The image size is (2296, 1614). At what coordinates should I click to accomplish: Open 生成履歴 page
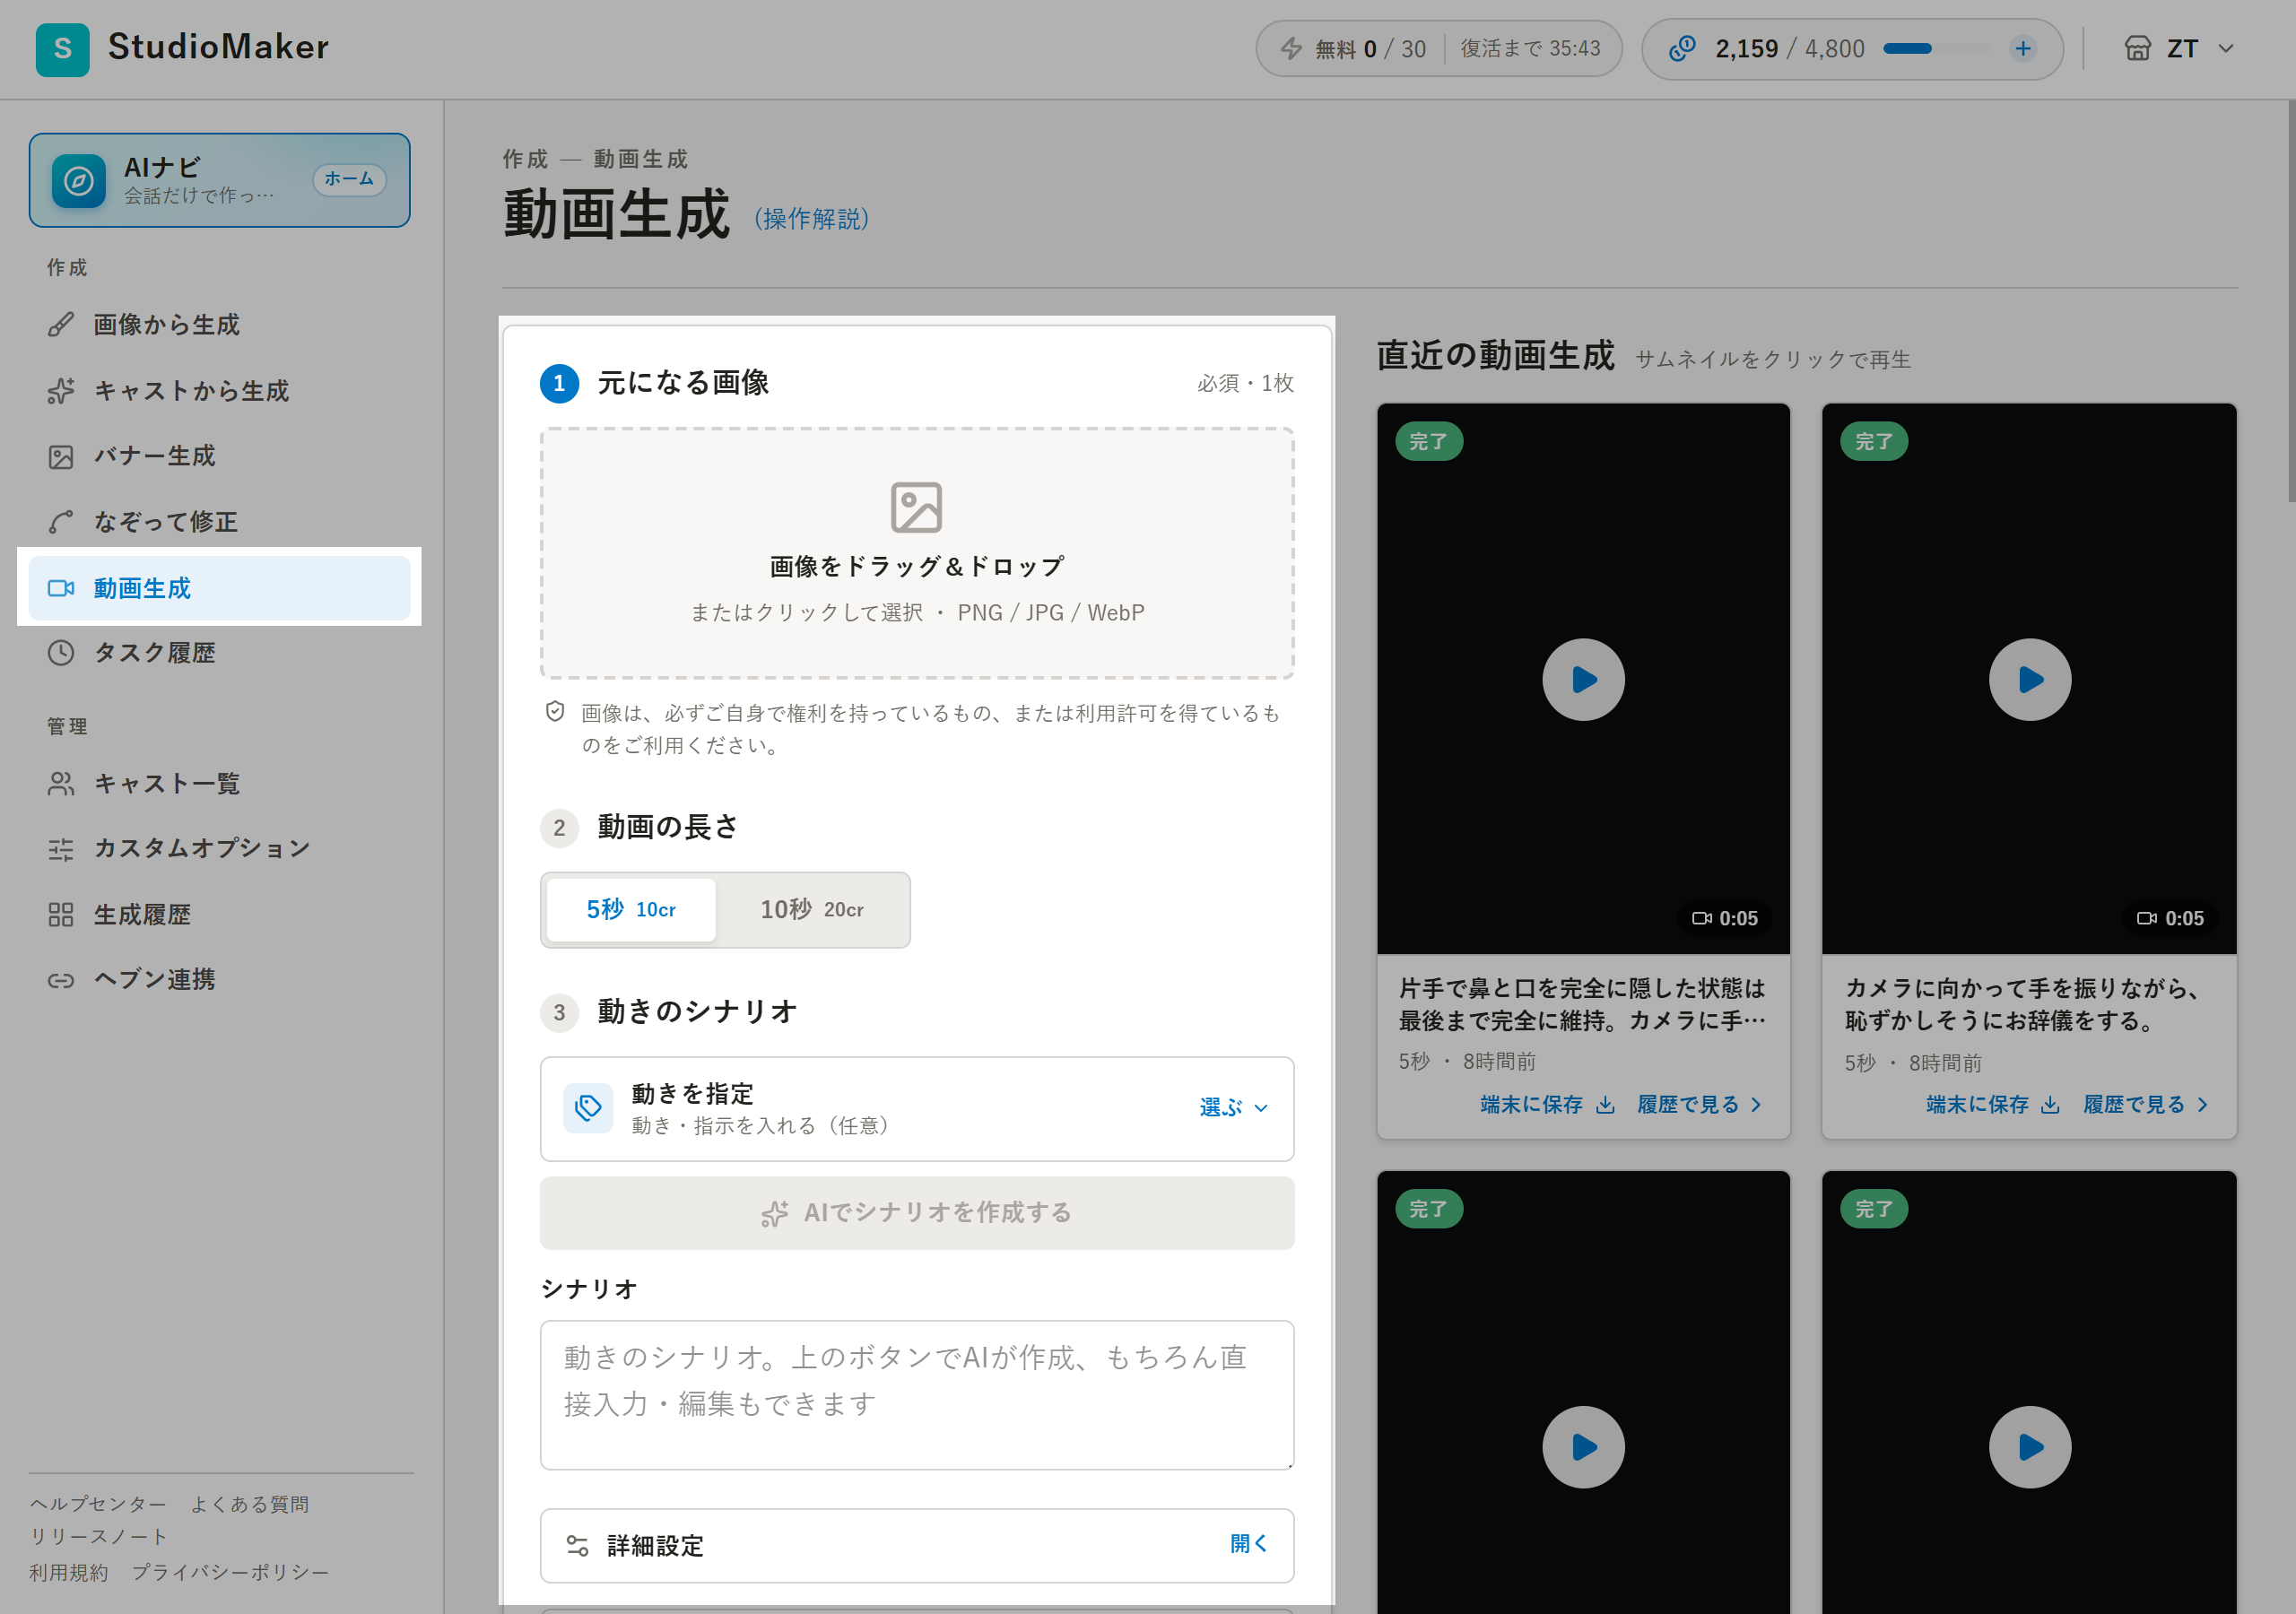click(x=219, y=915)
